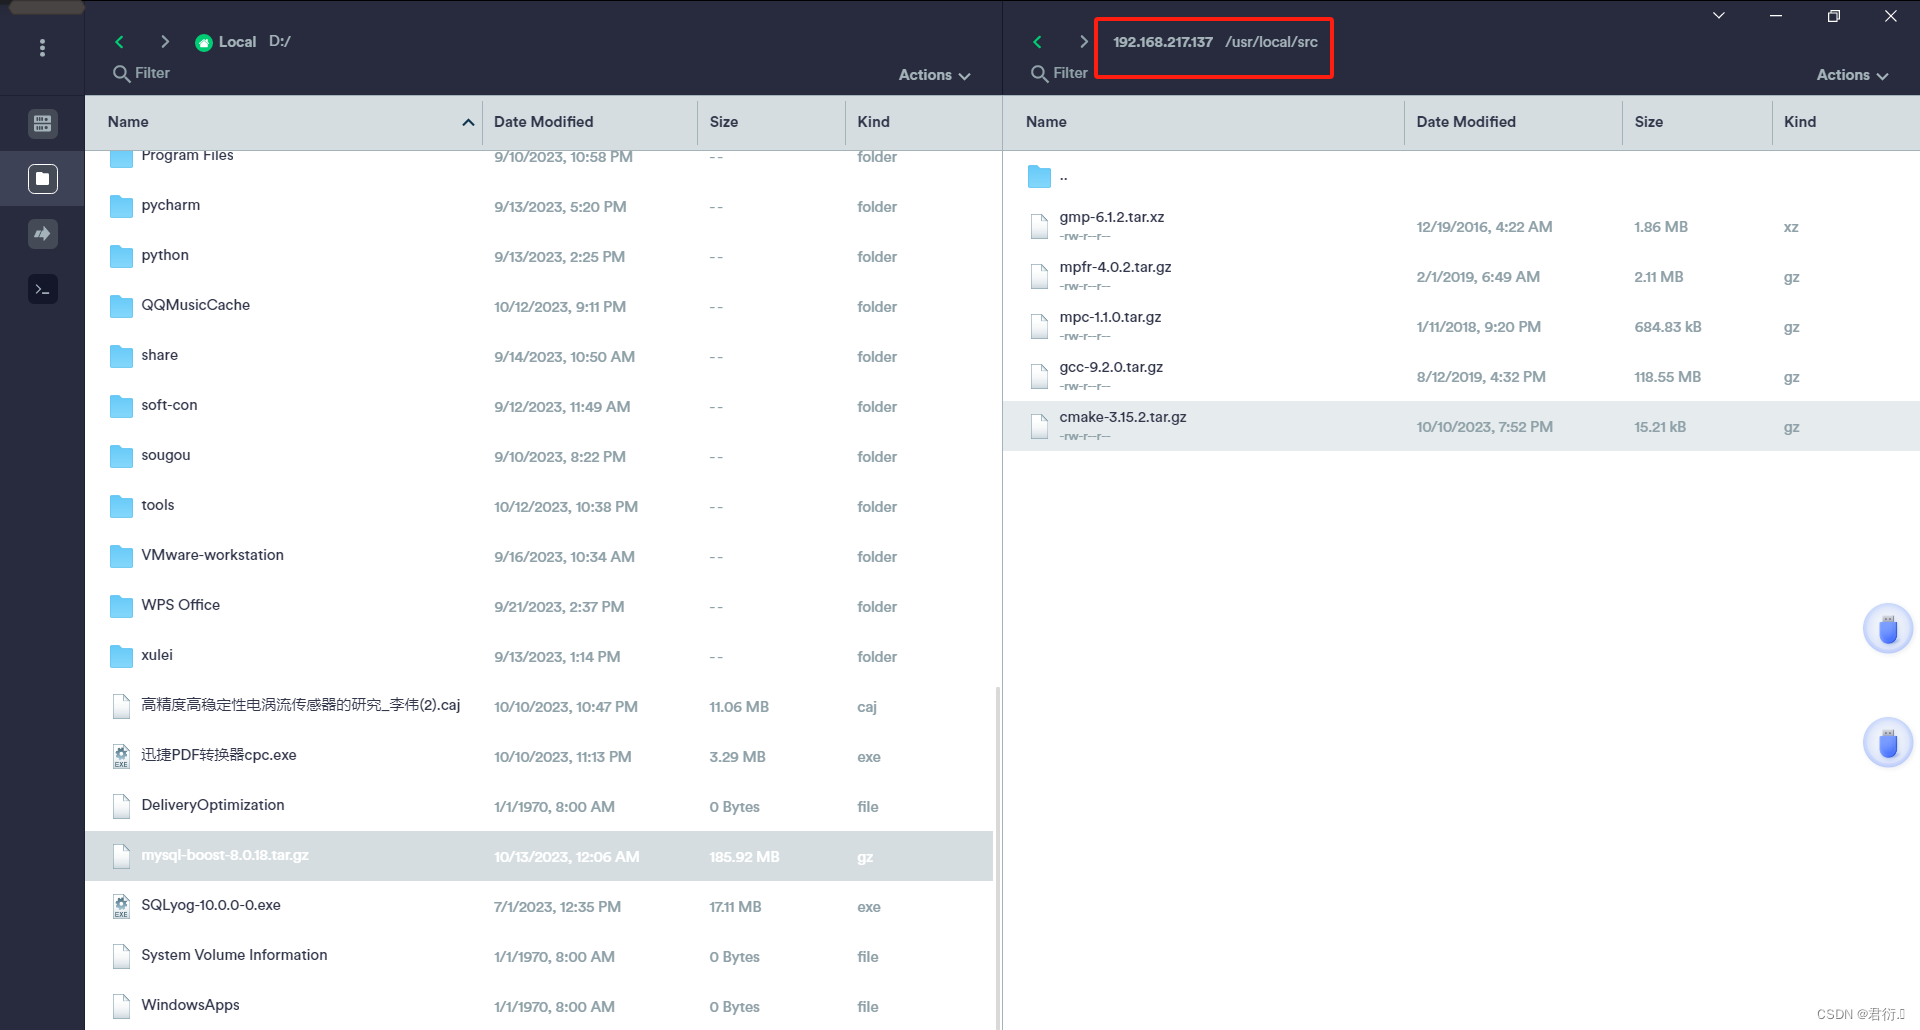Click the remote pane Filter field

click(x=1070, y=73)
